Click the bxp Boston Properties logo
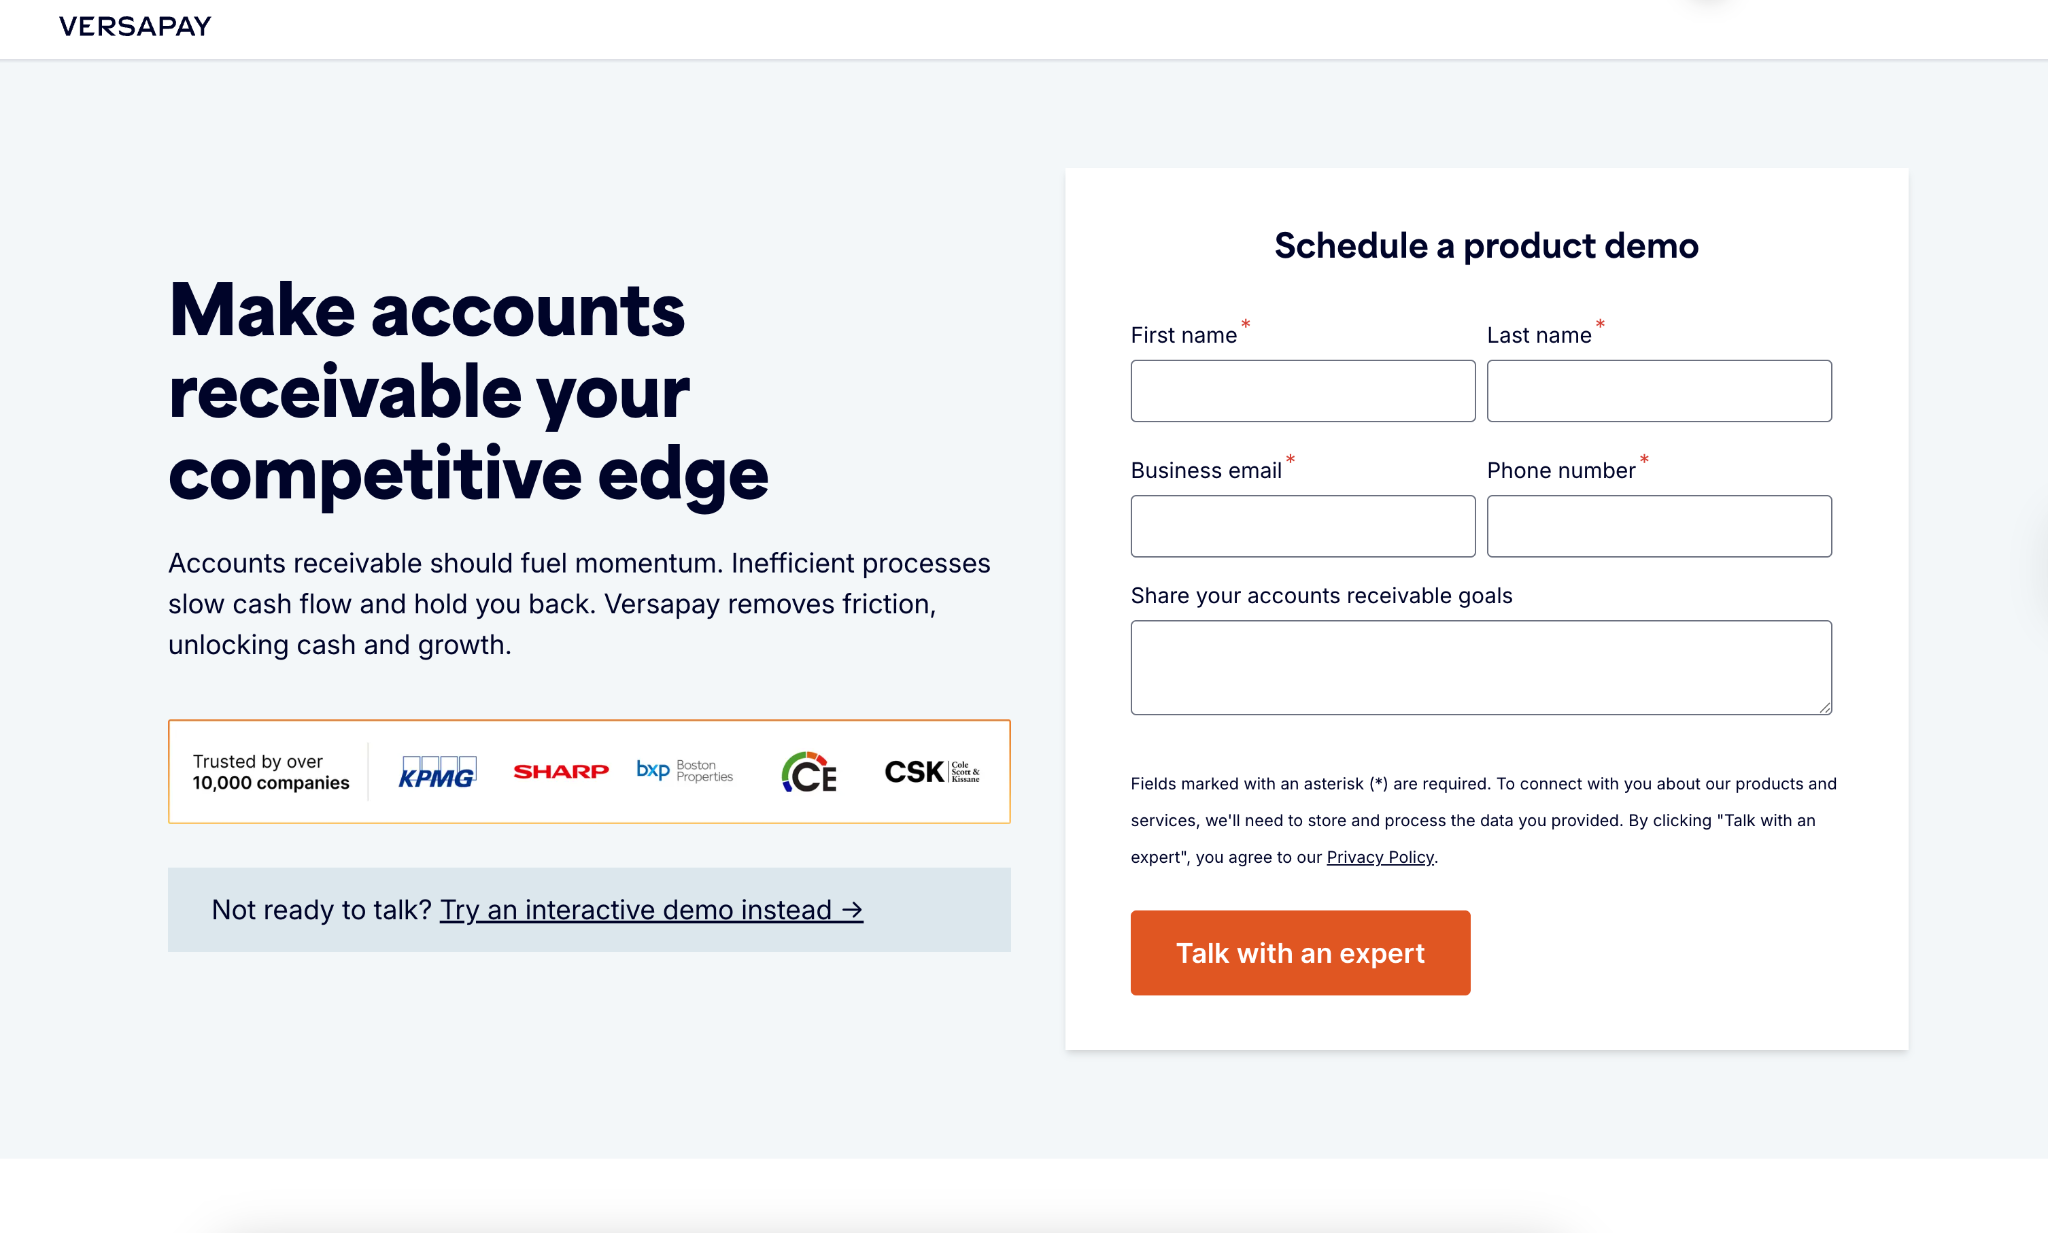 tap(685, 770)
